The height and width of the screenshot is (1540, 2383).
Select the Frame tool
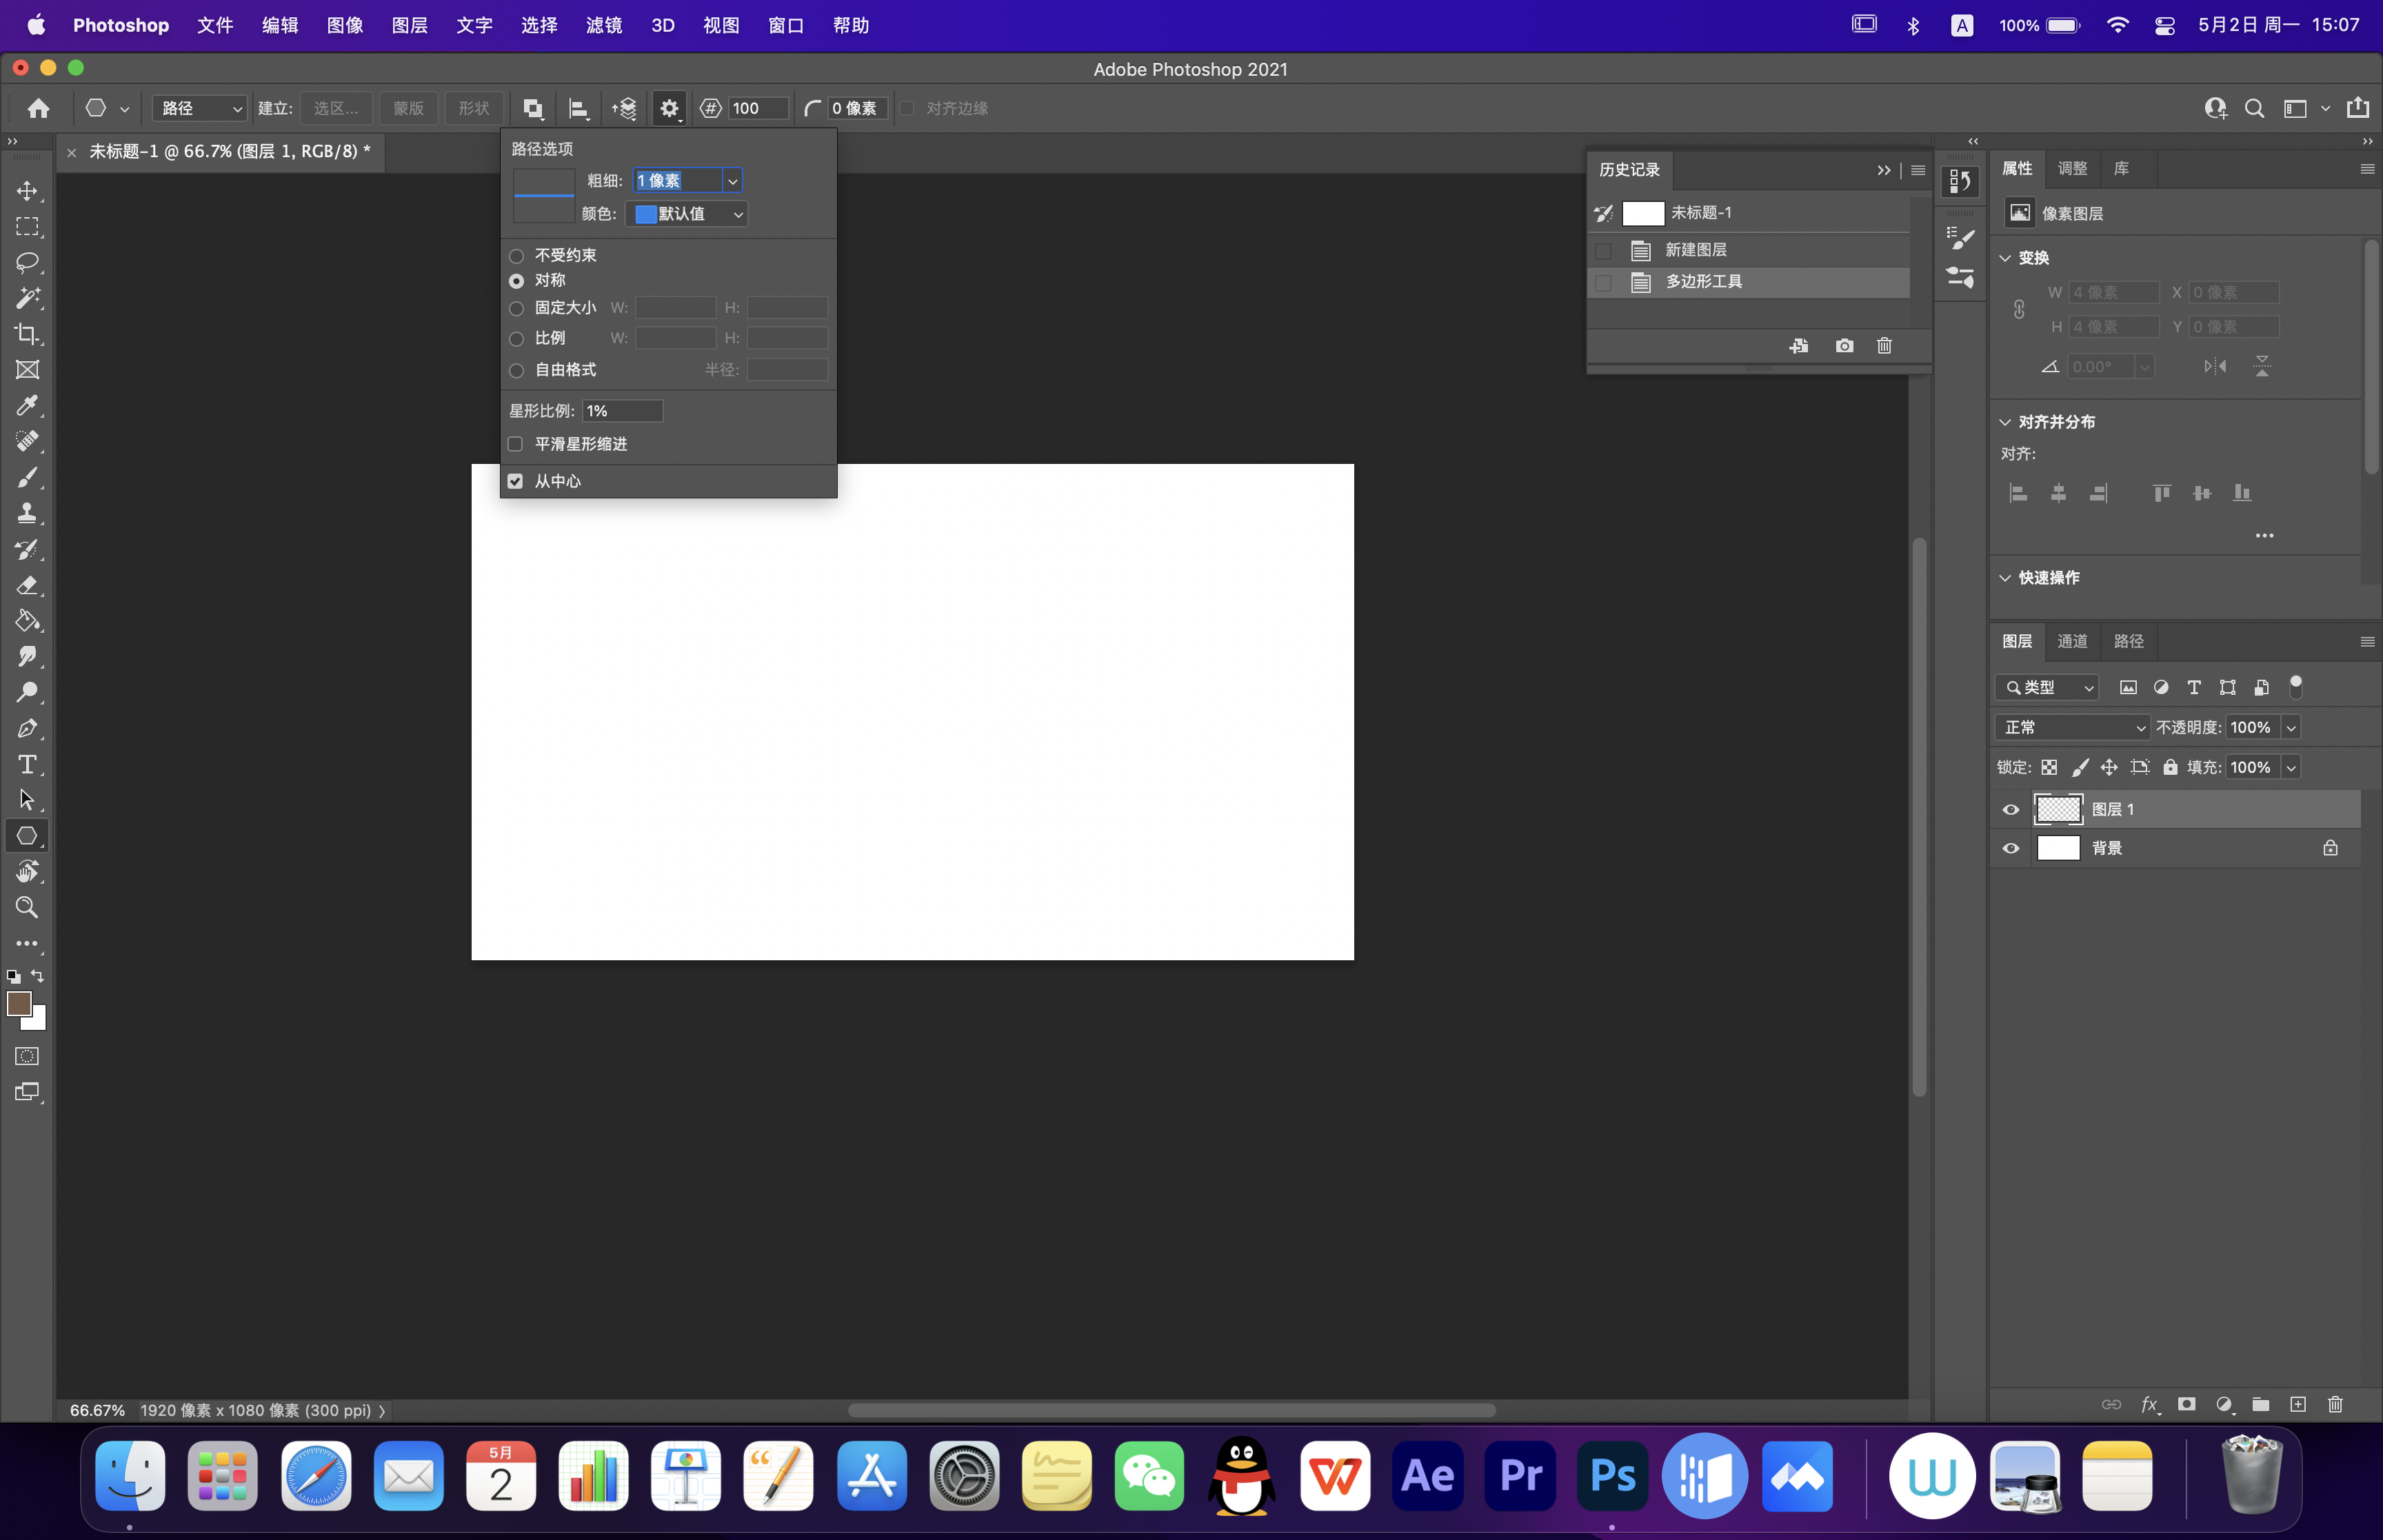(x=27, y=370)
